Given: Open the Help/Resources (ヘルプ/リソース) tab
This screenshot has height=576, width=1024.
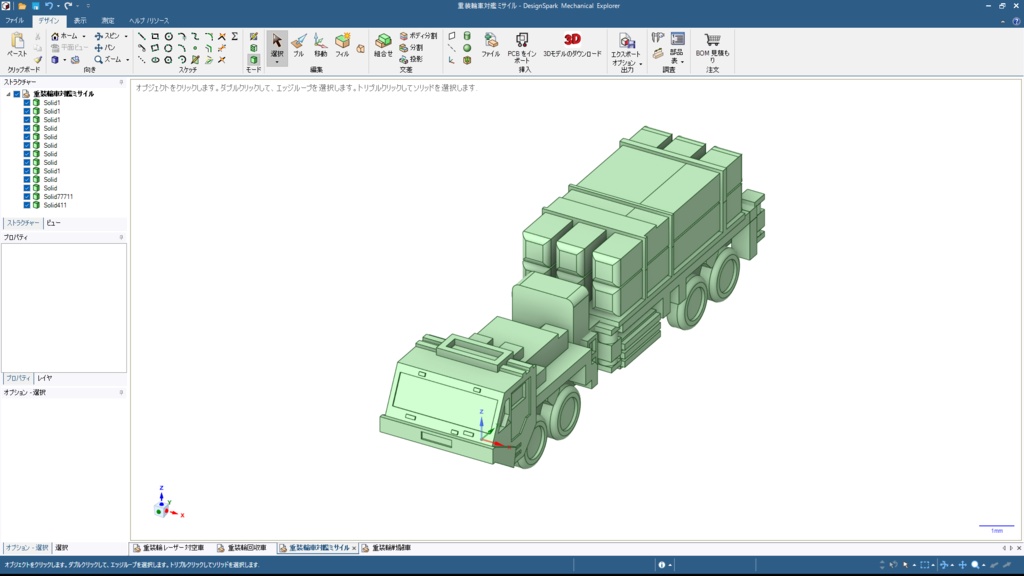Looking at the screenshot, I should click(149, 21).
